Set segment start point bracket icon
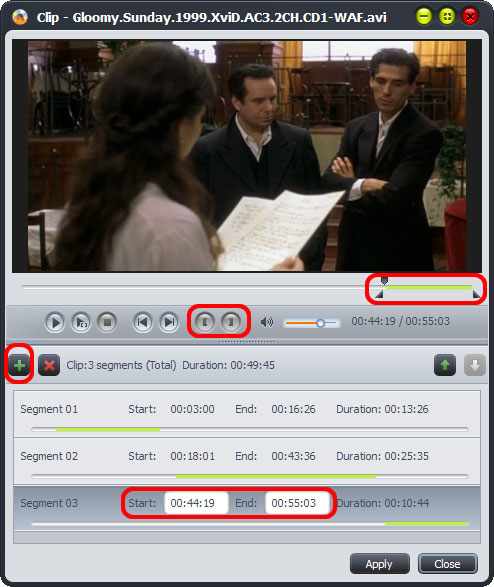 [205, 322]
